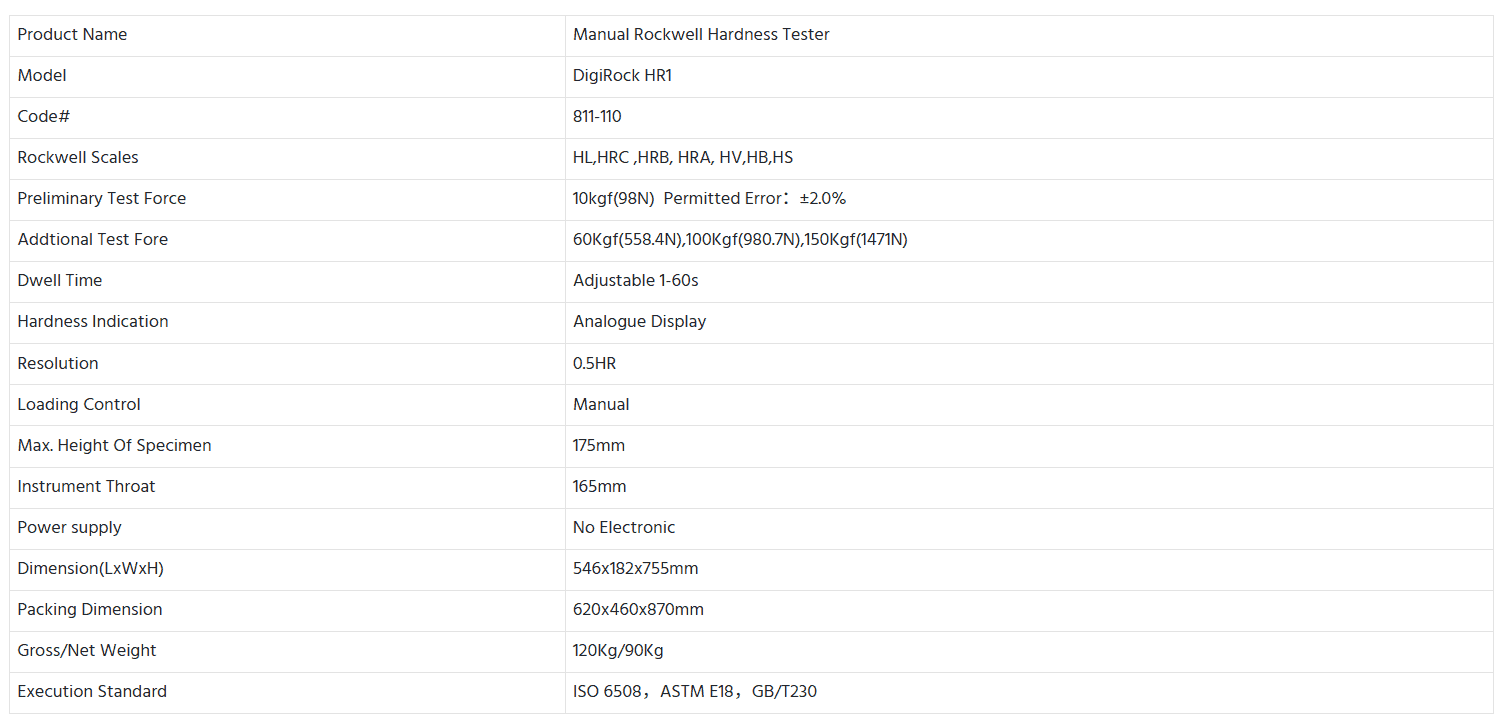The image size is (1501, 722).
Task: Click the Loading Control label
Action: pos(79,405)
